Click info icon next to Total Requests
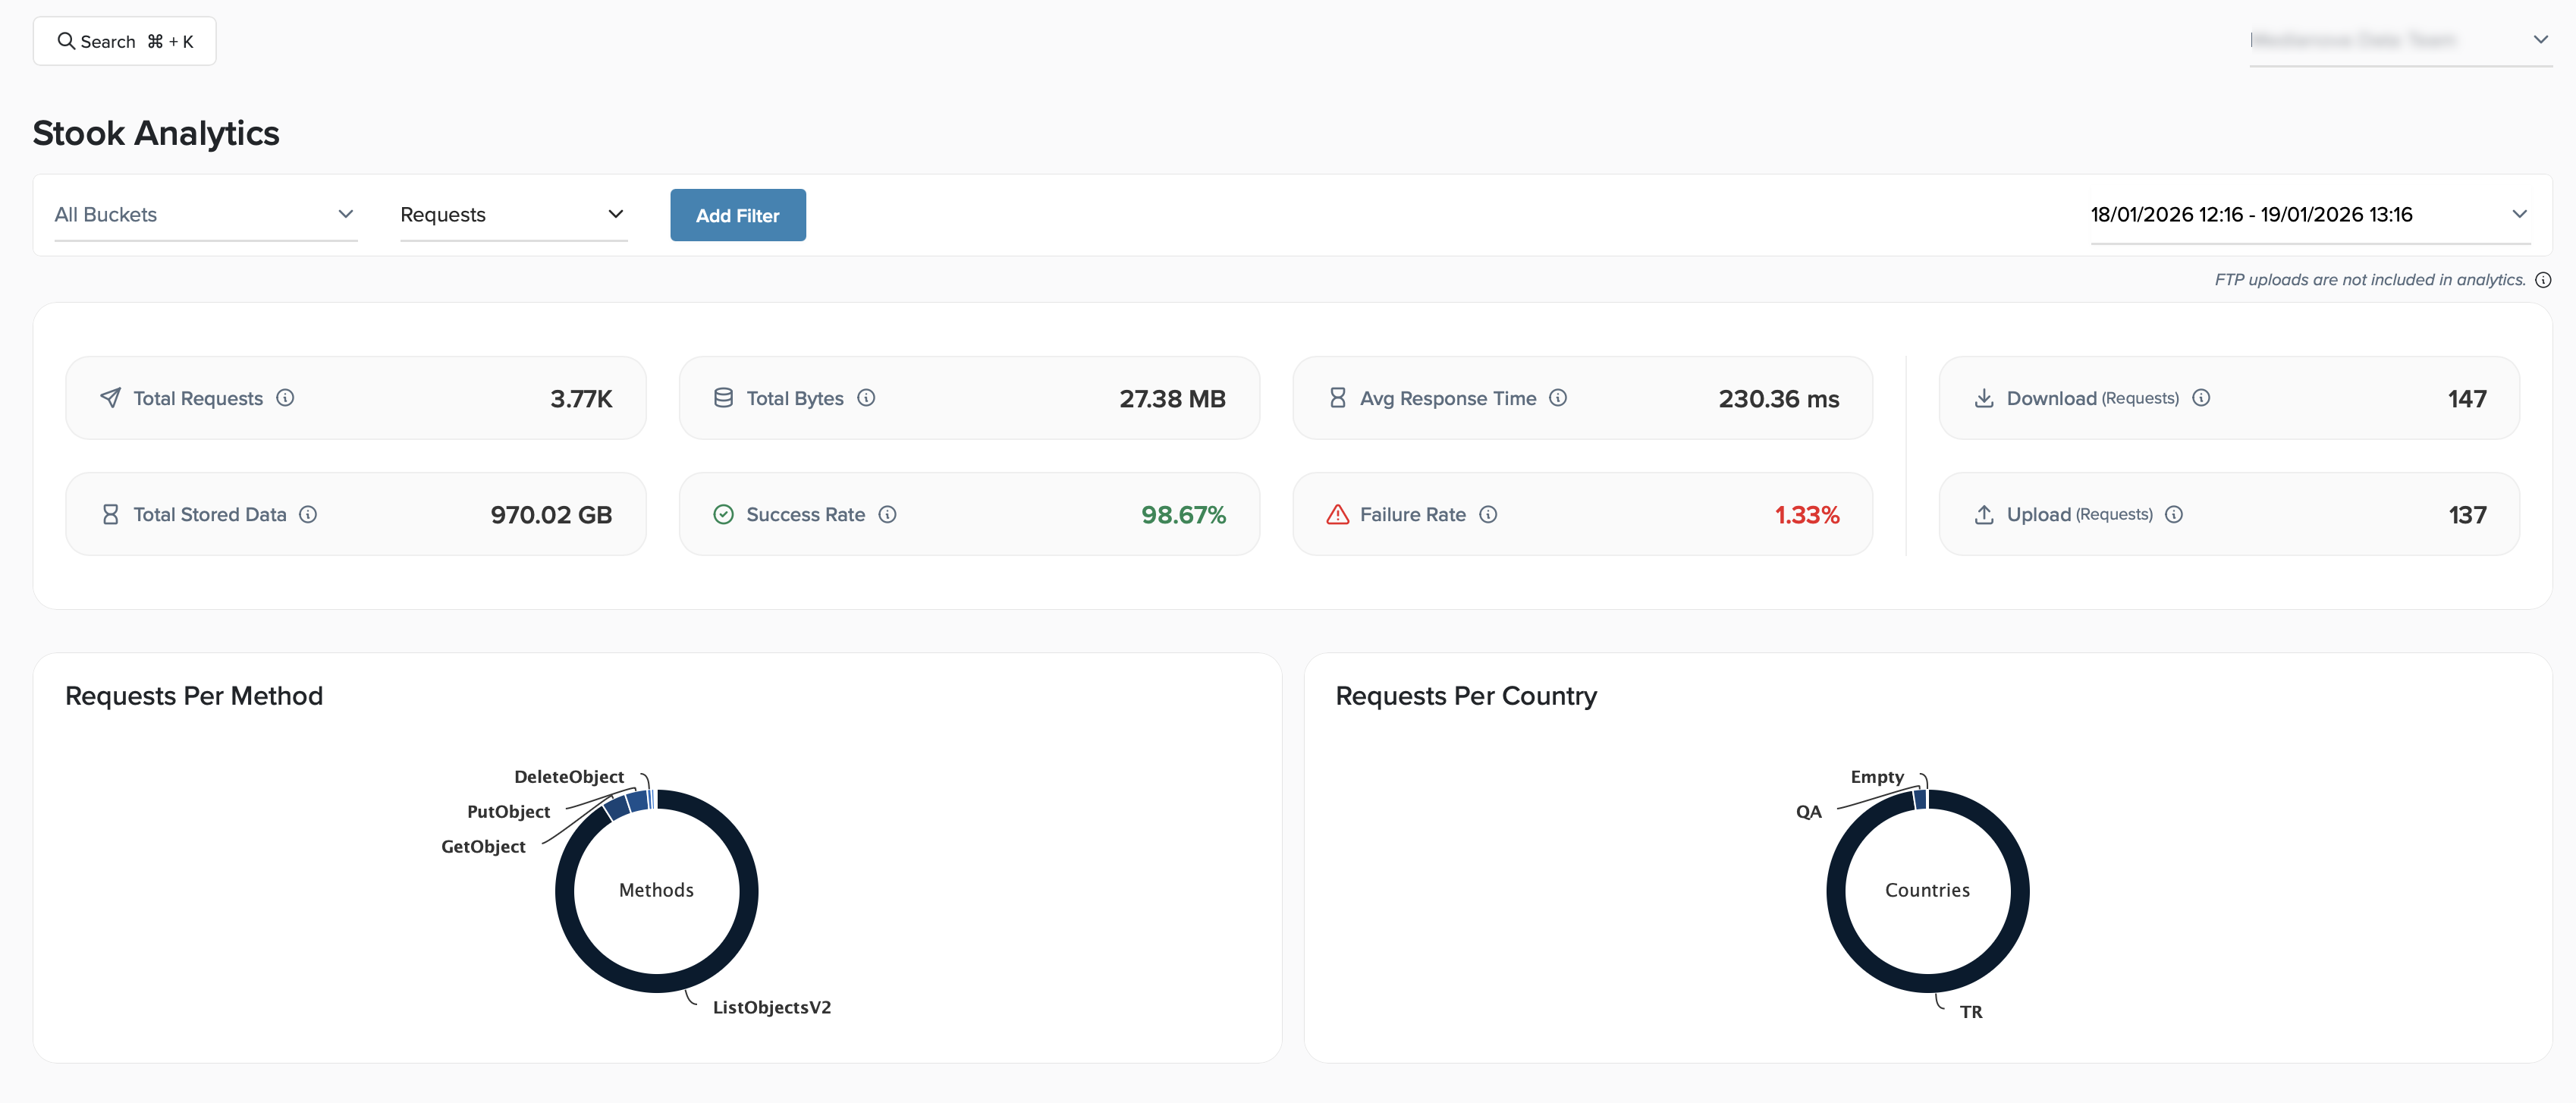 [x=285, y=398]
